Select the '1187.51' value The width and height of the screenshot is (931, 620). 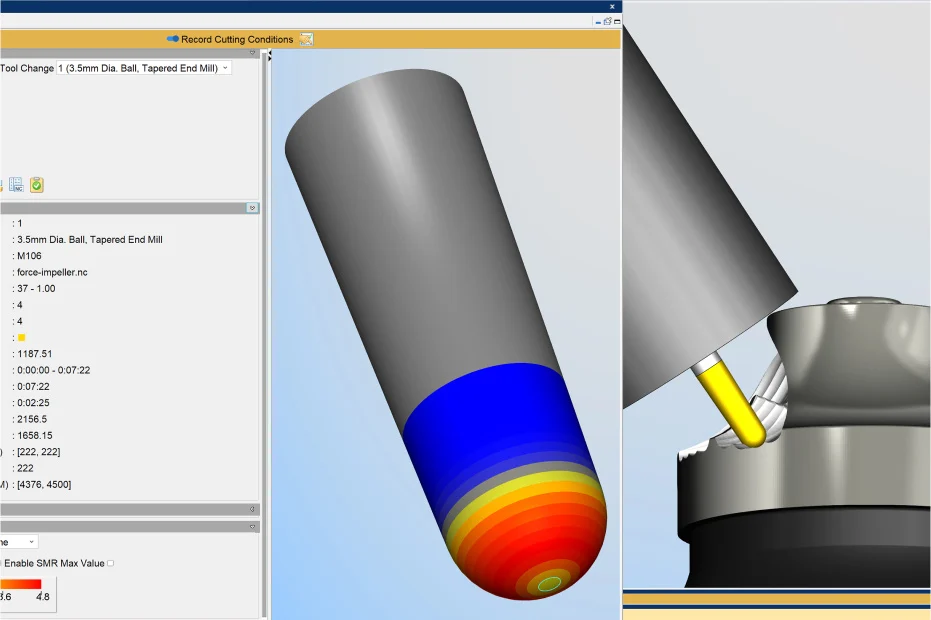click(x=34, y=354)
